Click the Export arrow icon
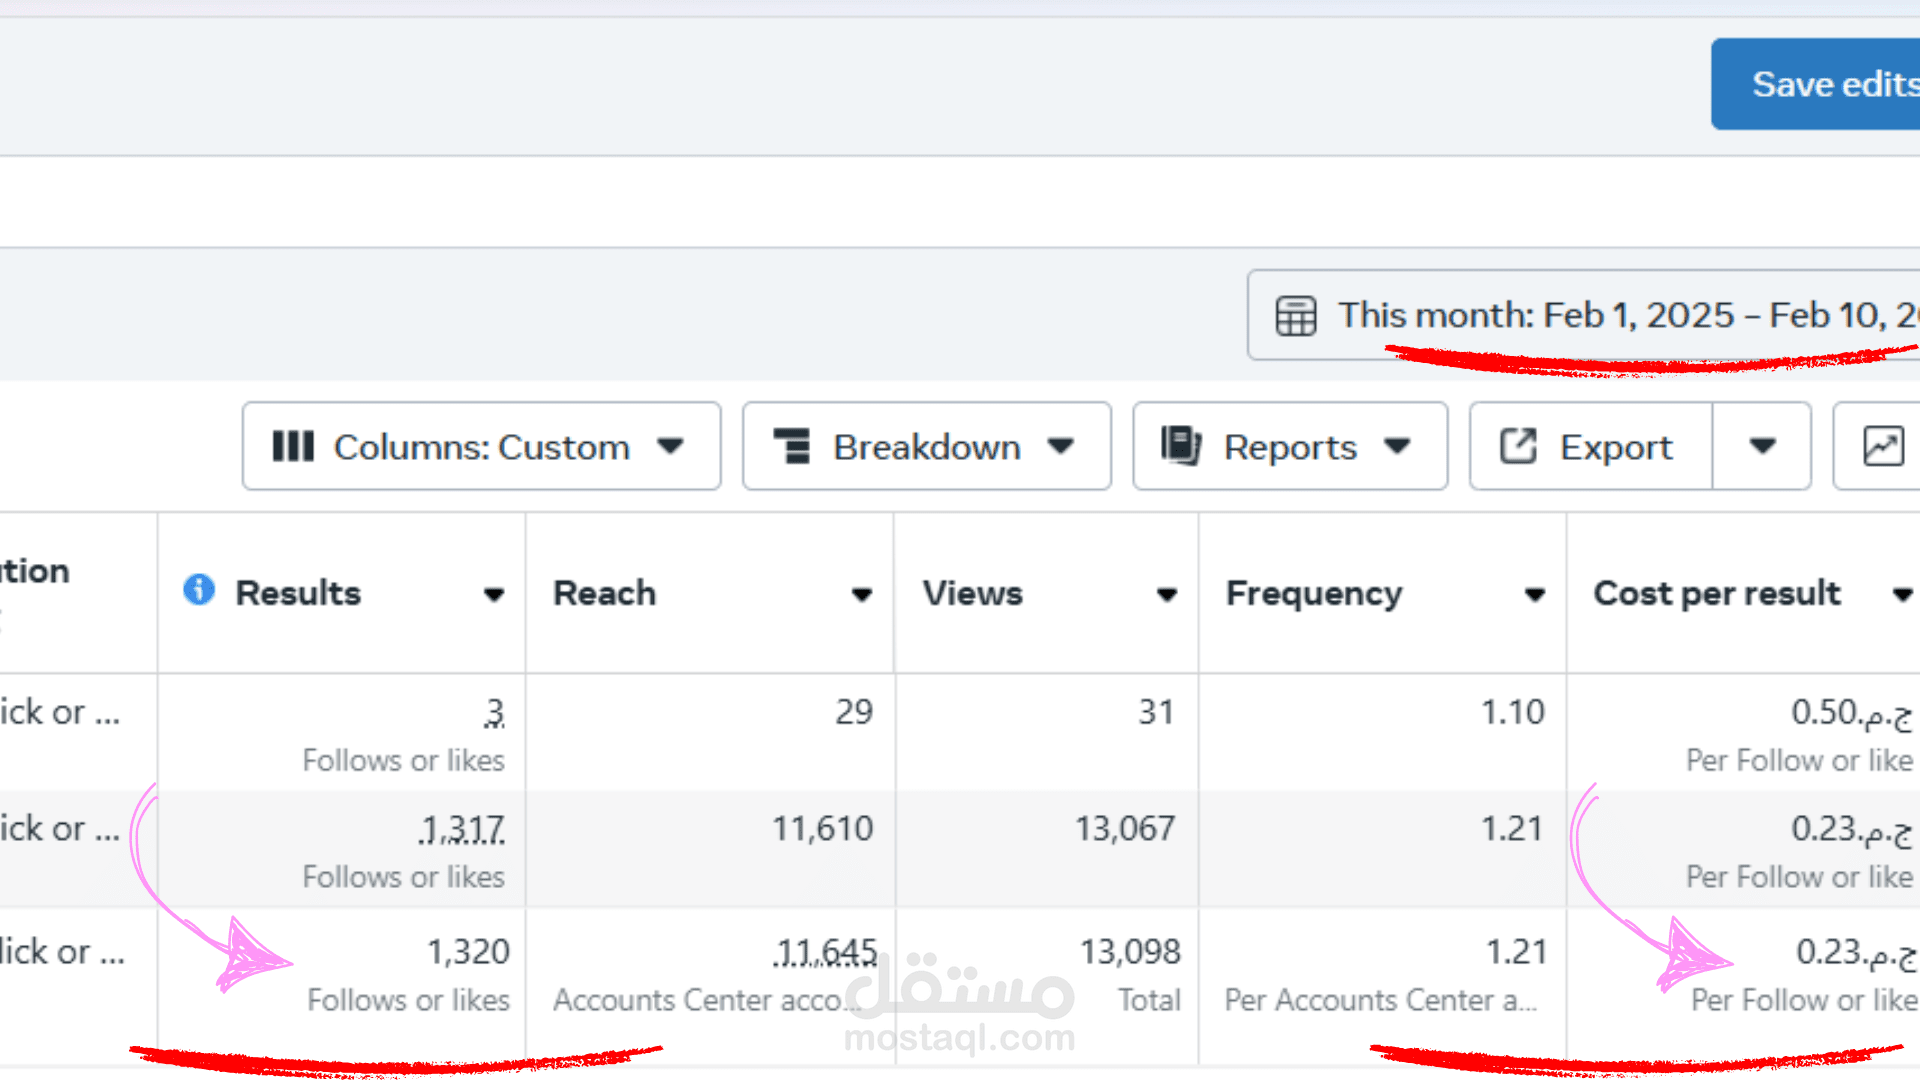The image size is (1920, 1080). tap(1518, 446)
